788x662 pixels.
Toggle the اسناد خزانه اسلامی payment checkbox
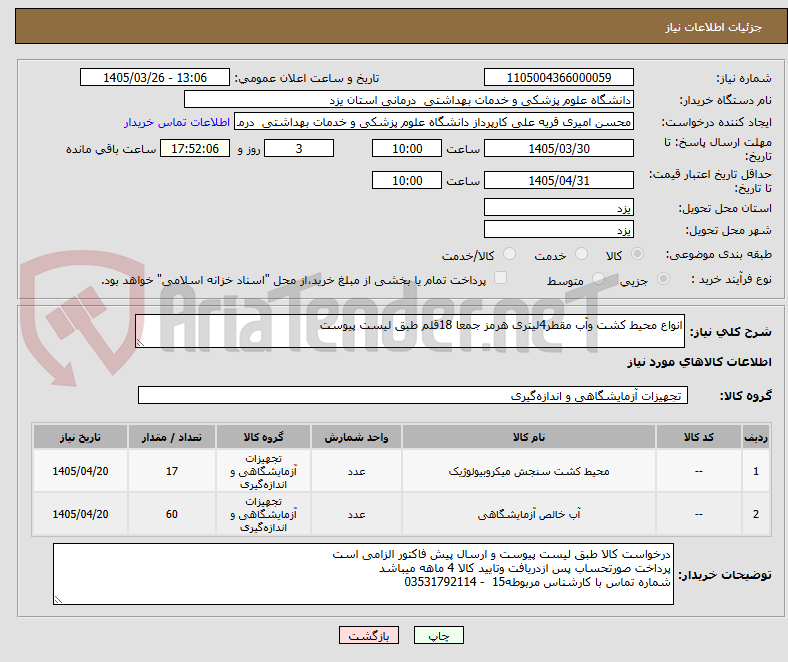500,278
